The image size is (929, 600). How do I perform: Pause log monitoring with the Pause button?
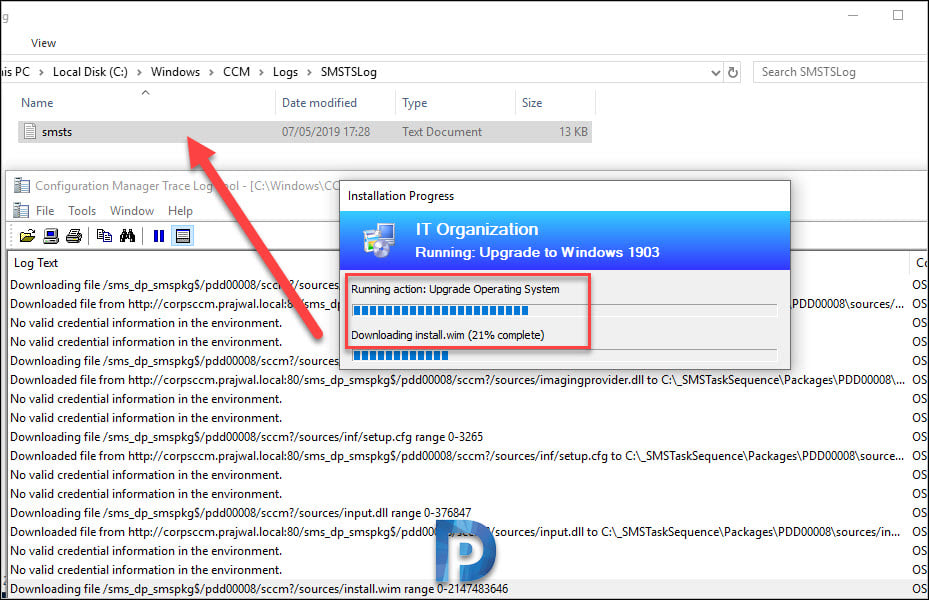click(x=159, y=236)
